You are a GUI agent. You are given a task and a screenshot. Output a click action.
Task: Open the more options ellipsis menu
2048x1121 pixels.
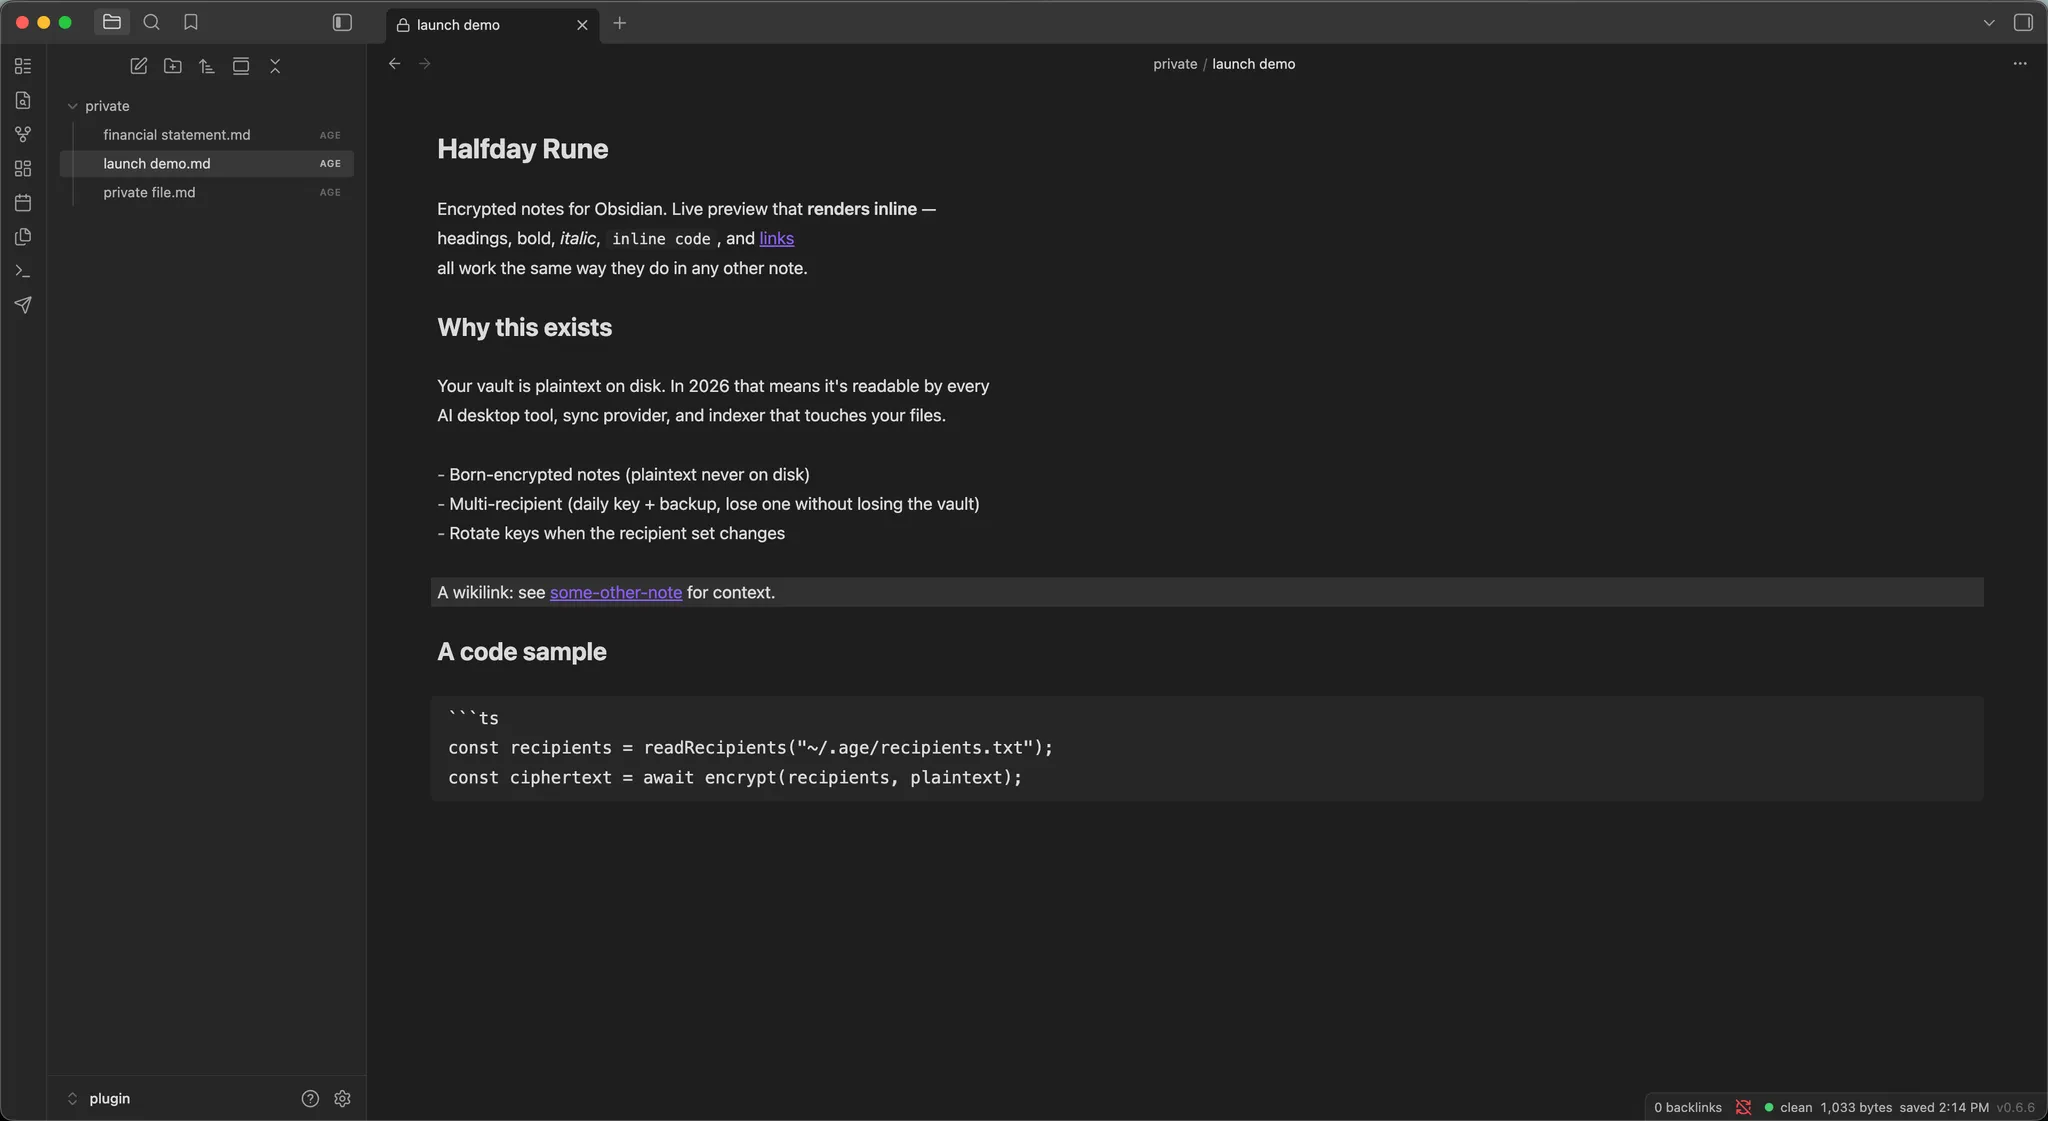[x=2020, y=64]
